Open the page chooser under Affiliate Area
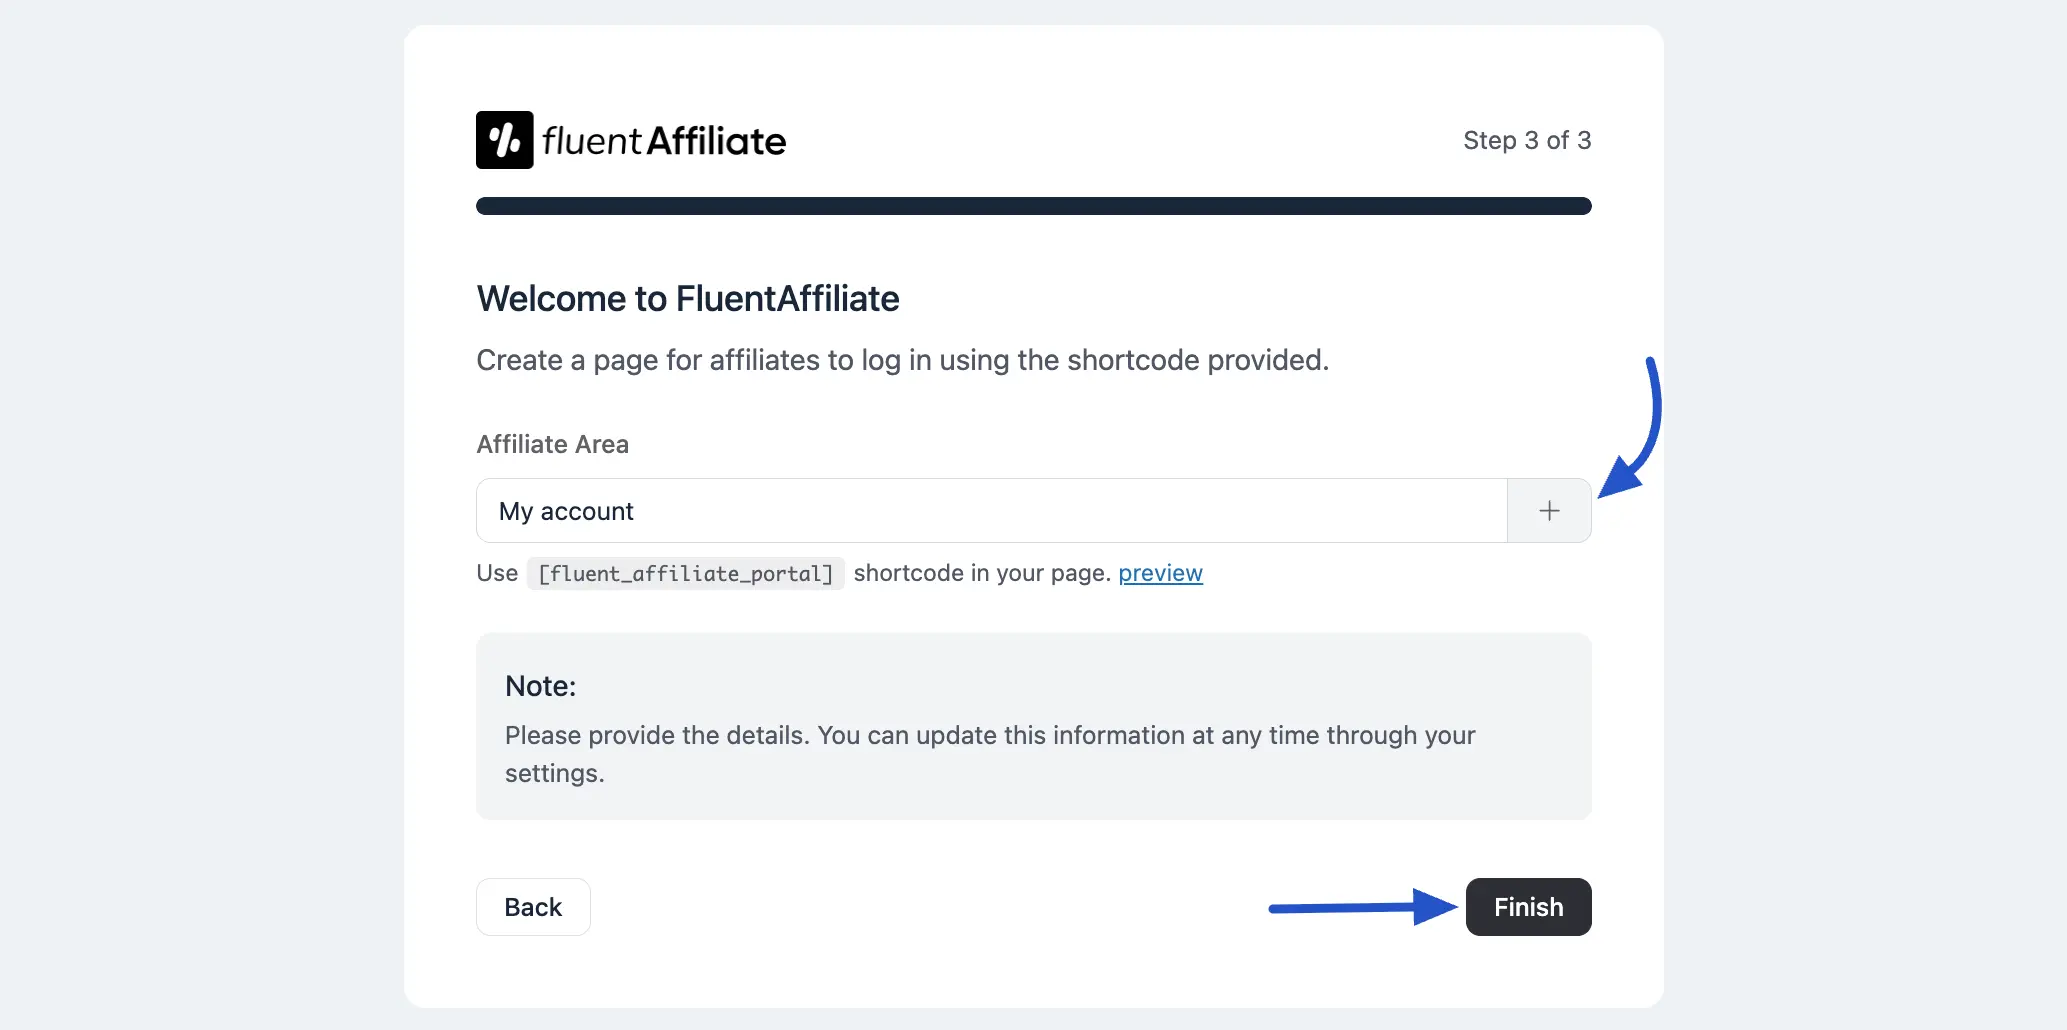 pyautogui.click(x=990, y=510)
